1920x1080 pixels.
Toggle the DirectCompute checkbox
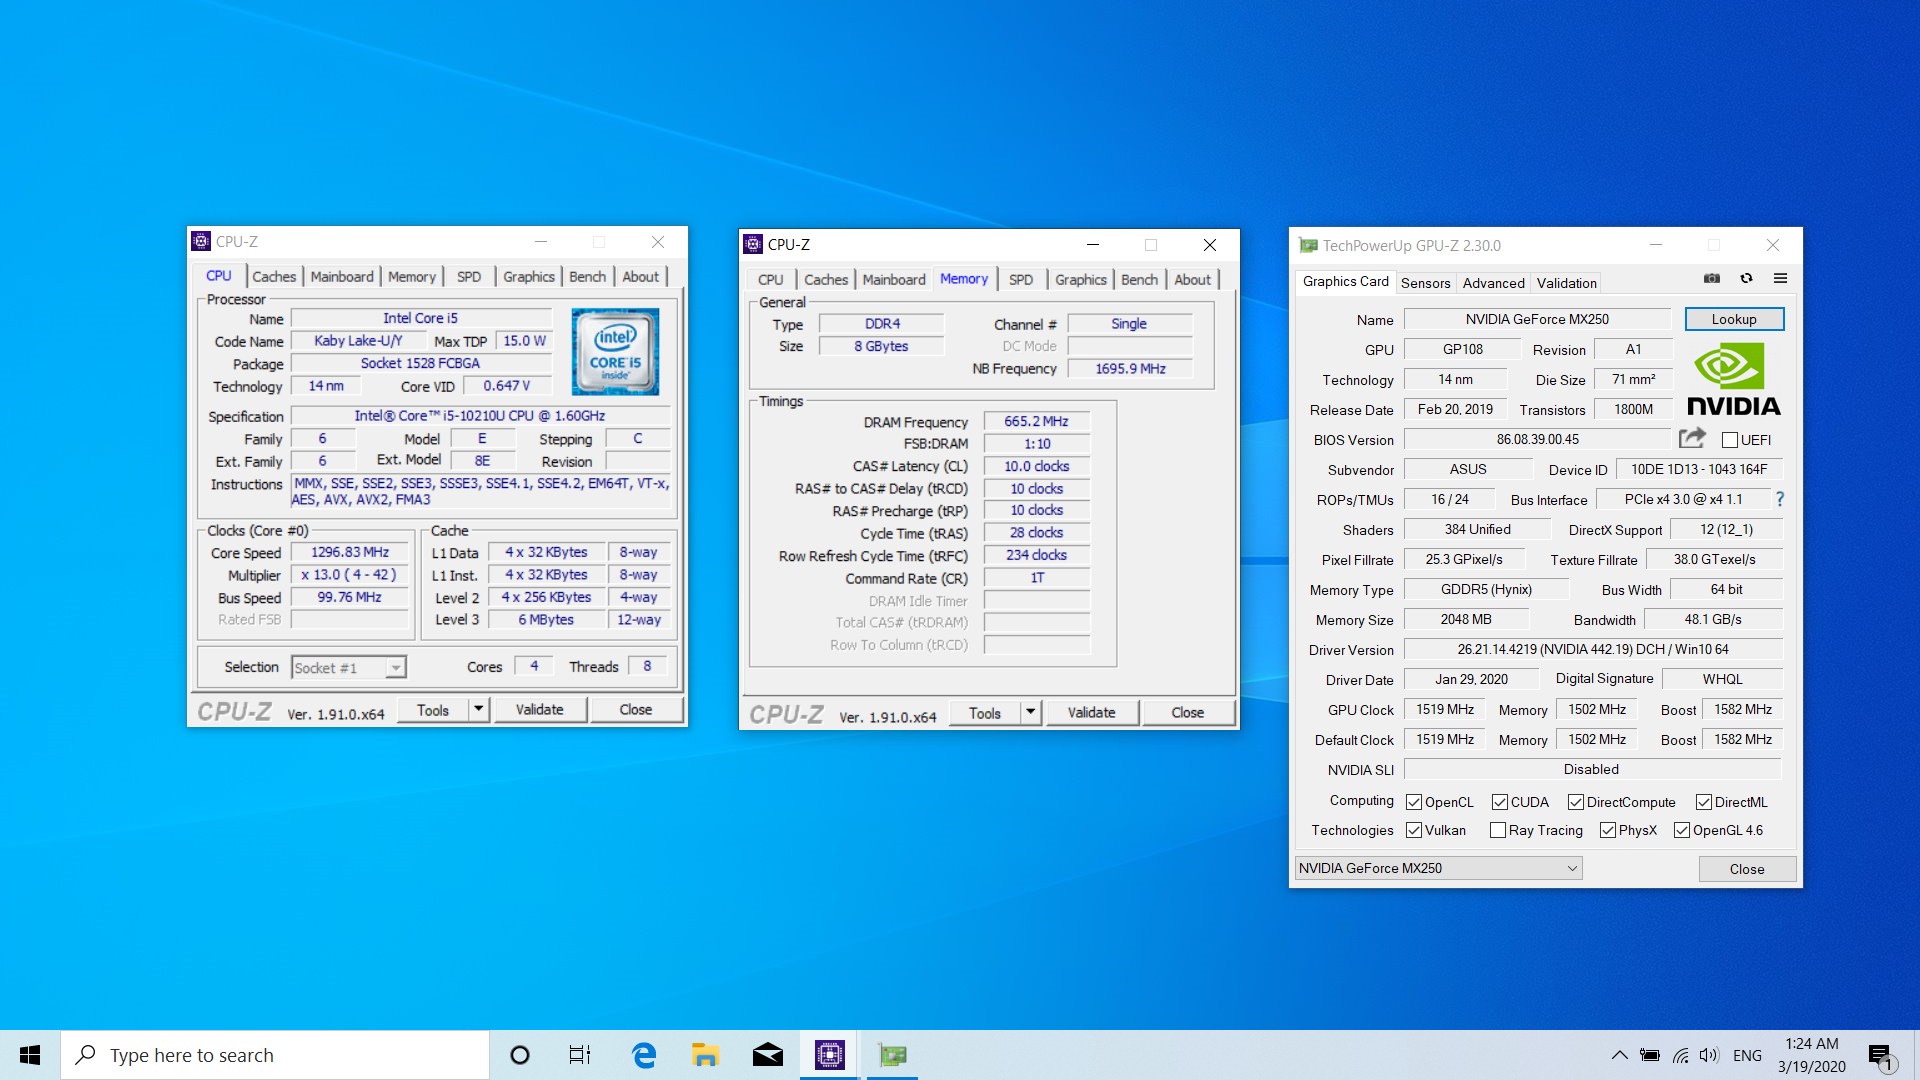click(1576, 802)
